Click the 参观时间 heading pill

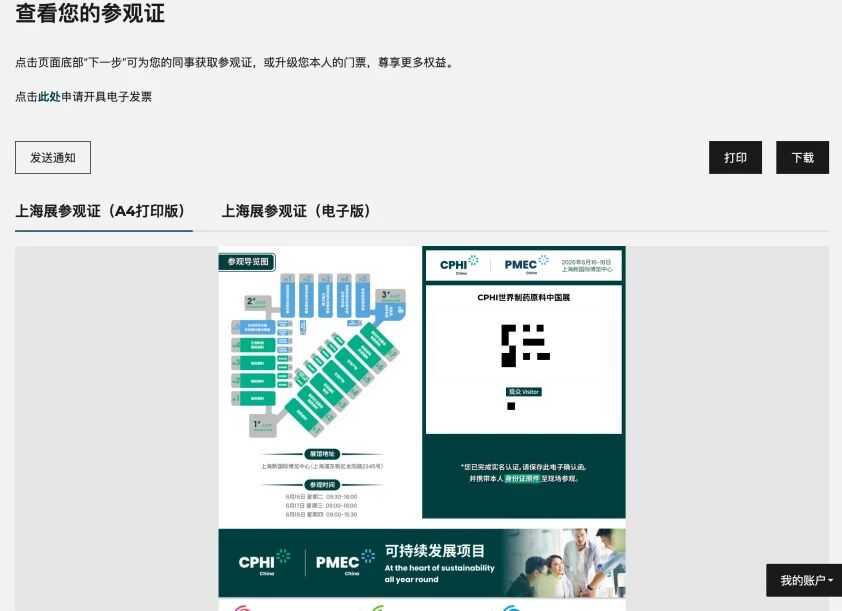[x=321, y=484]
